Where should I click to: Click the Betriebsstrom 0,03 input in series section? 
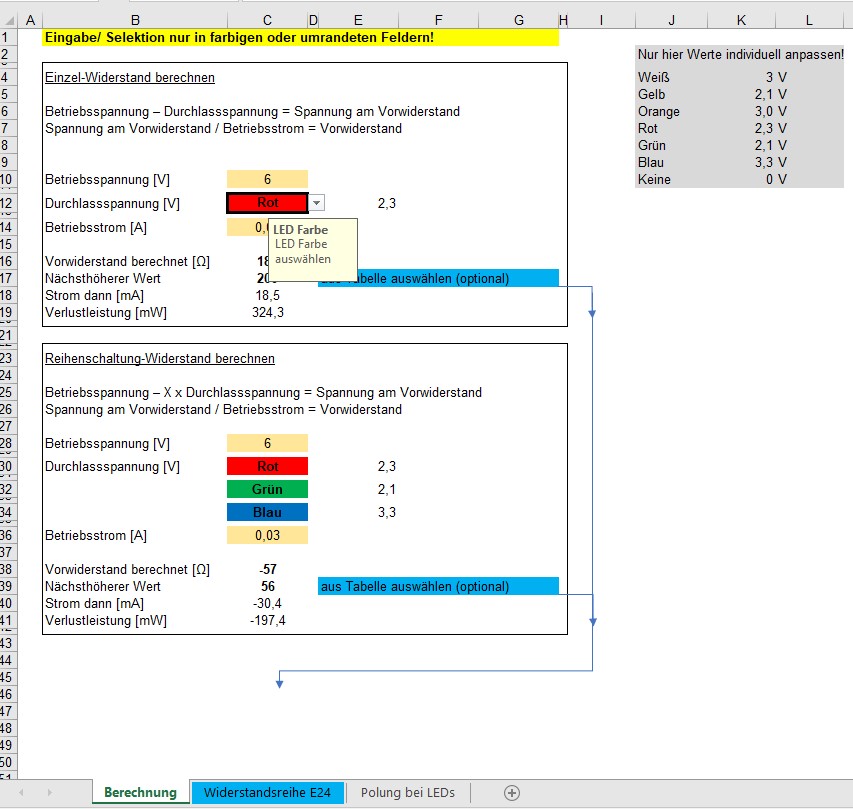click(x=267, y=535)
